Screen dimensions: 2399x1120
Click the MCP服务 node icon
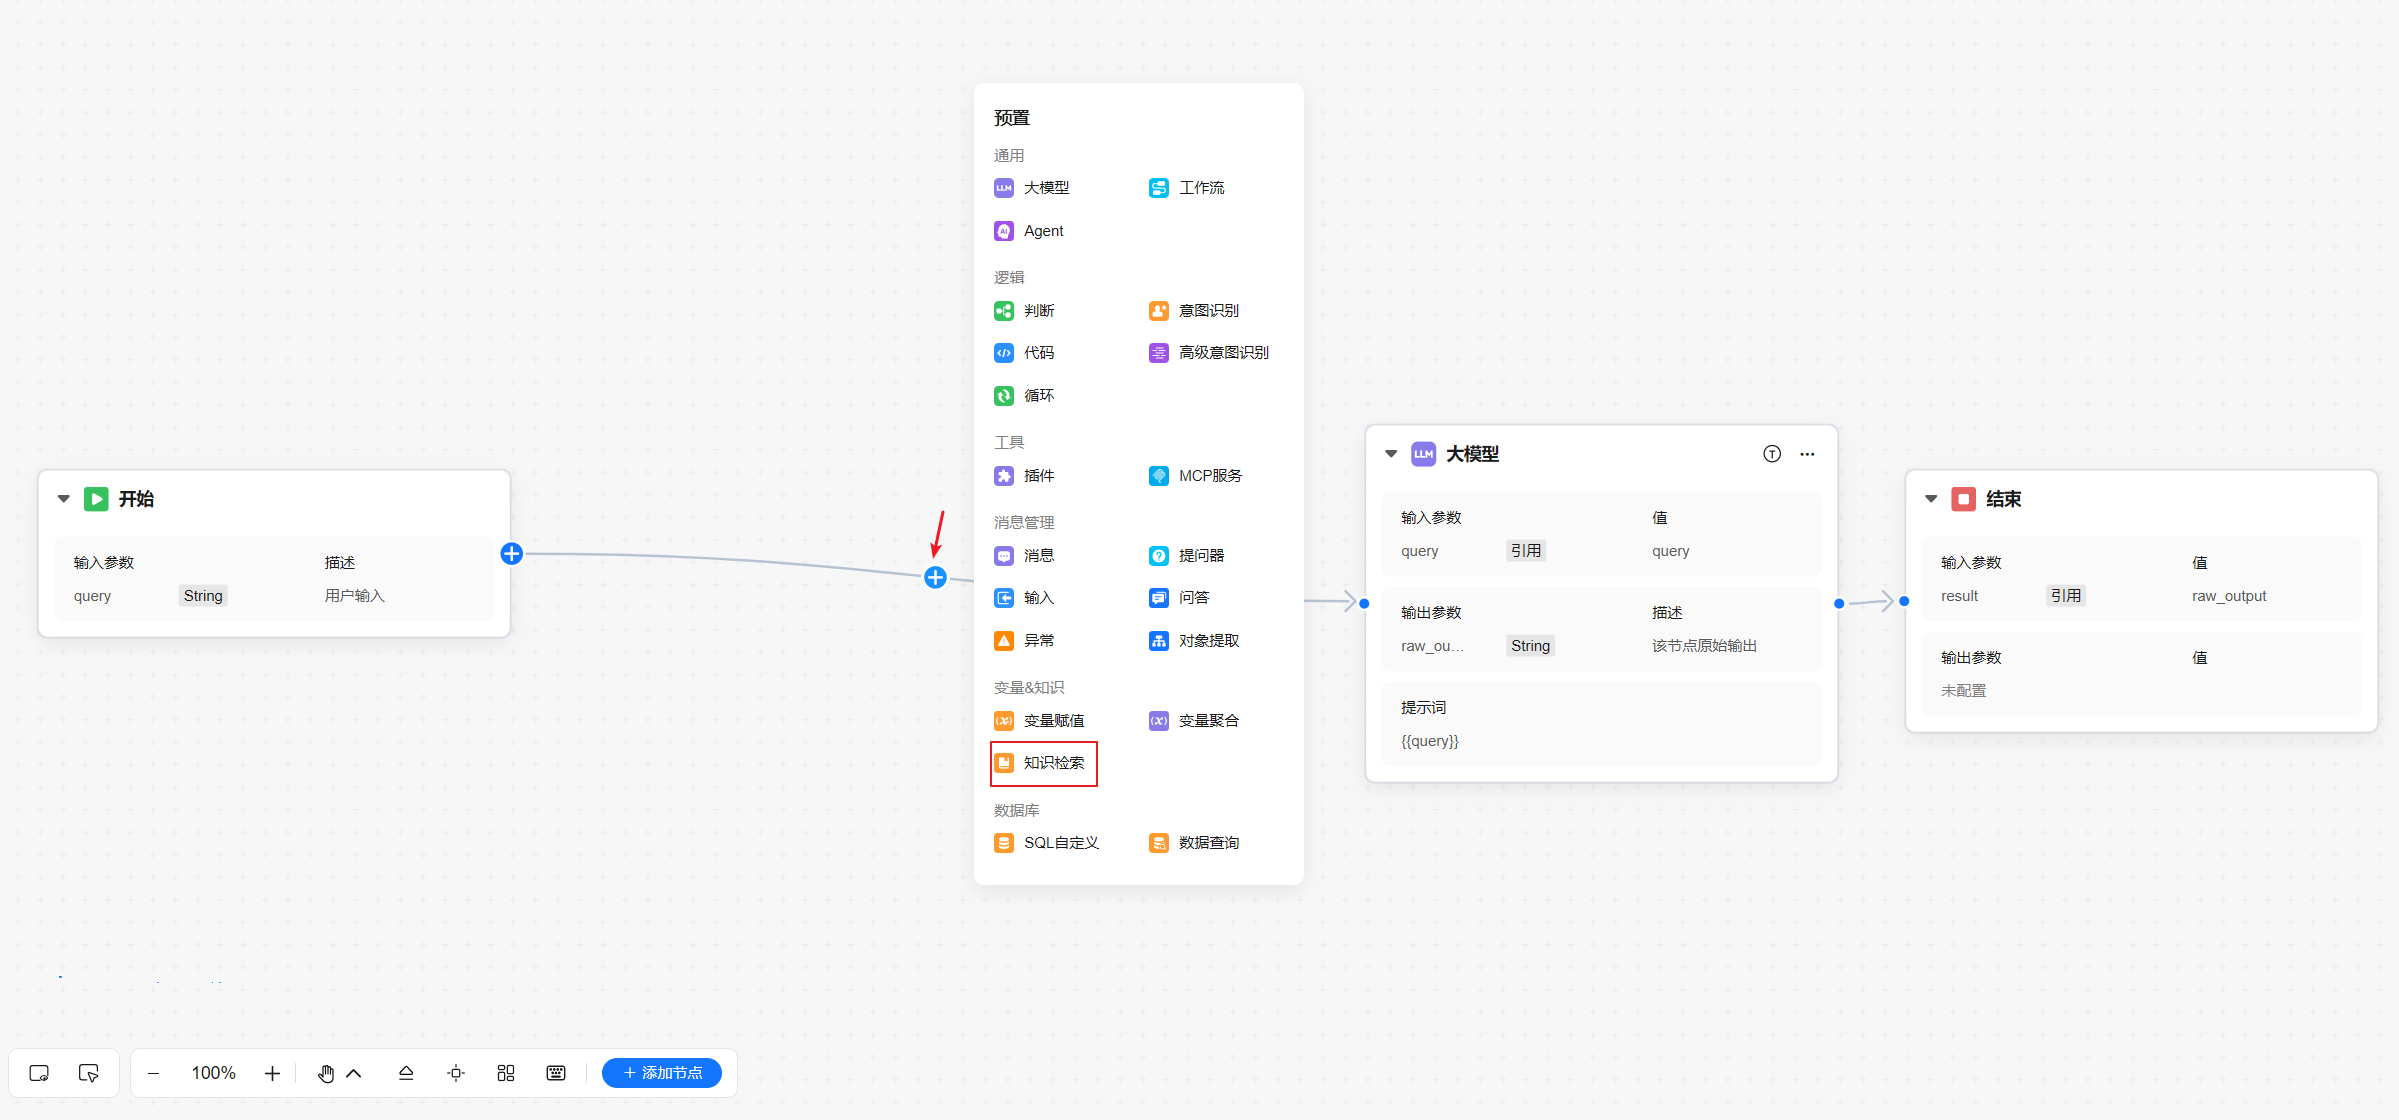(1158, 476)
